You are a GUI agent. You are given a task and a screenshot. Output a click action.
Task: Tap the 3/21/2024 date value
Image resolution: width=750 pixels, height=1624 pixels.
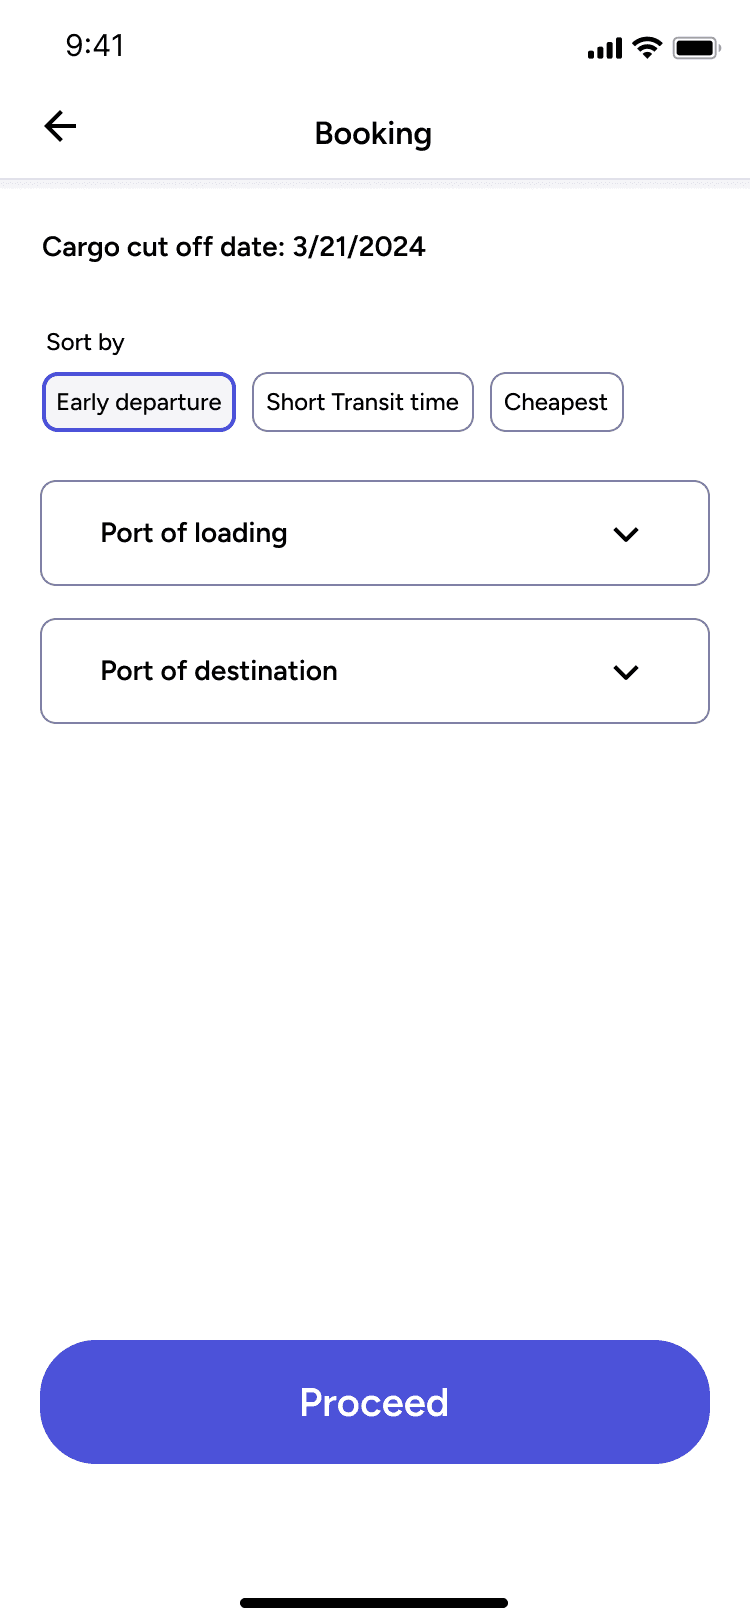[x=359, y=247]
